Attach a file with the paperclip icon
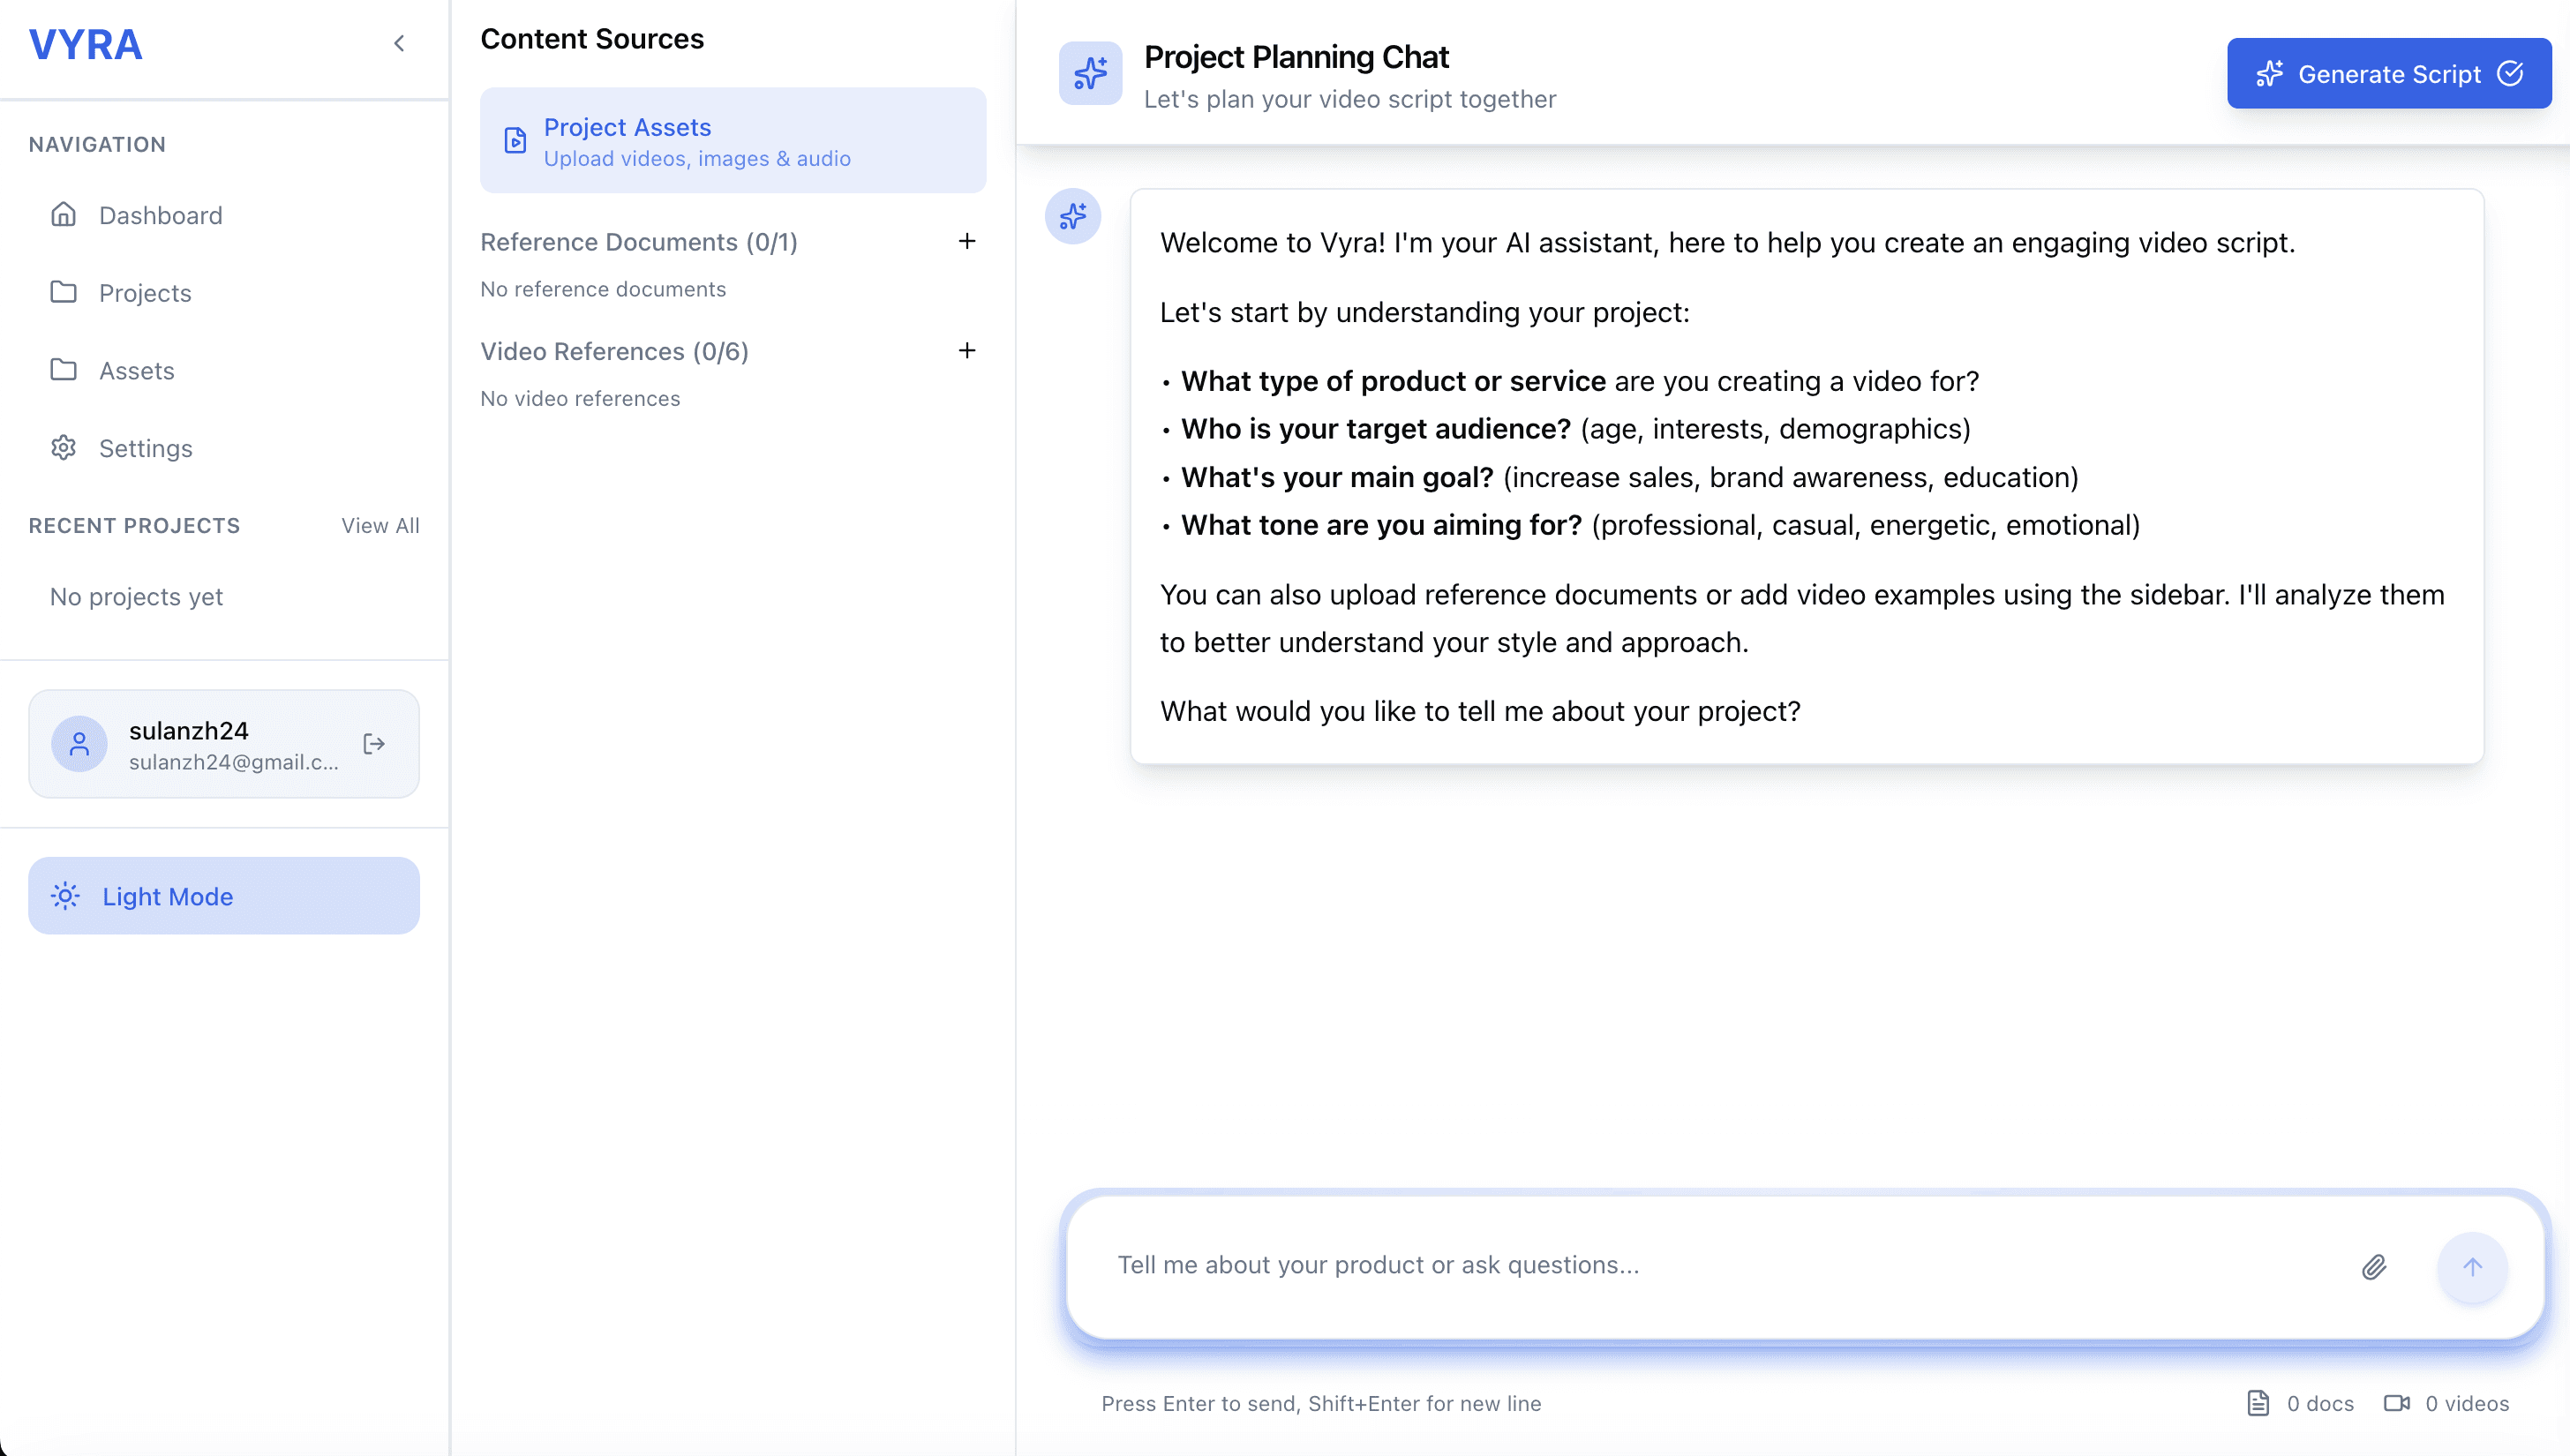This screenshot has height=1456, width=2570. coord(2374,1267)
